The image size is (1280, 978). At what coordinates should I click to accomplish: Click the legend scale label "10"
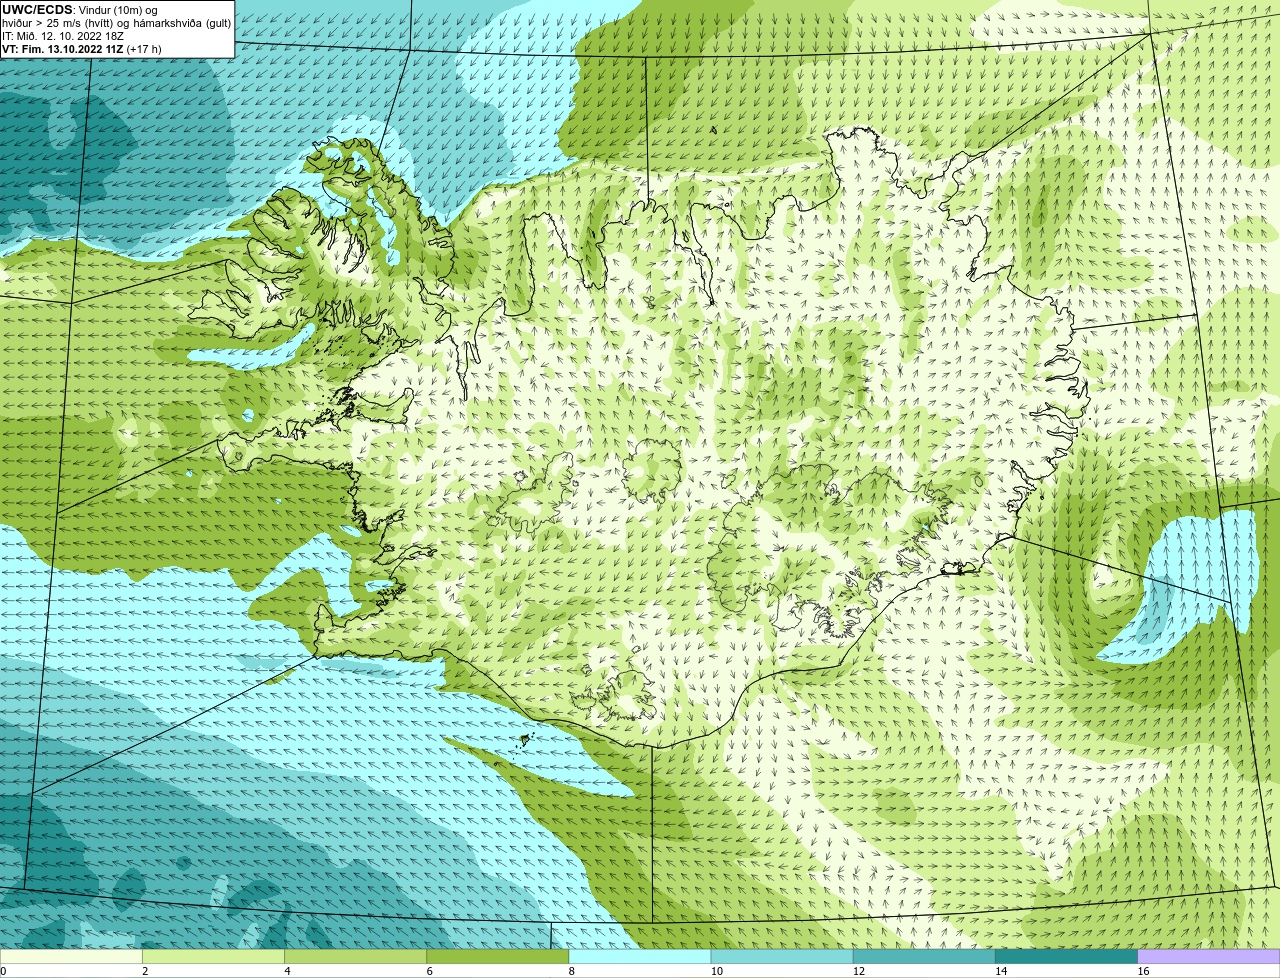tap(716, 971)
